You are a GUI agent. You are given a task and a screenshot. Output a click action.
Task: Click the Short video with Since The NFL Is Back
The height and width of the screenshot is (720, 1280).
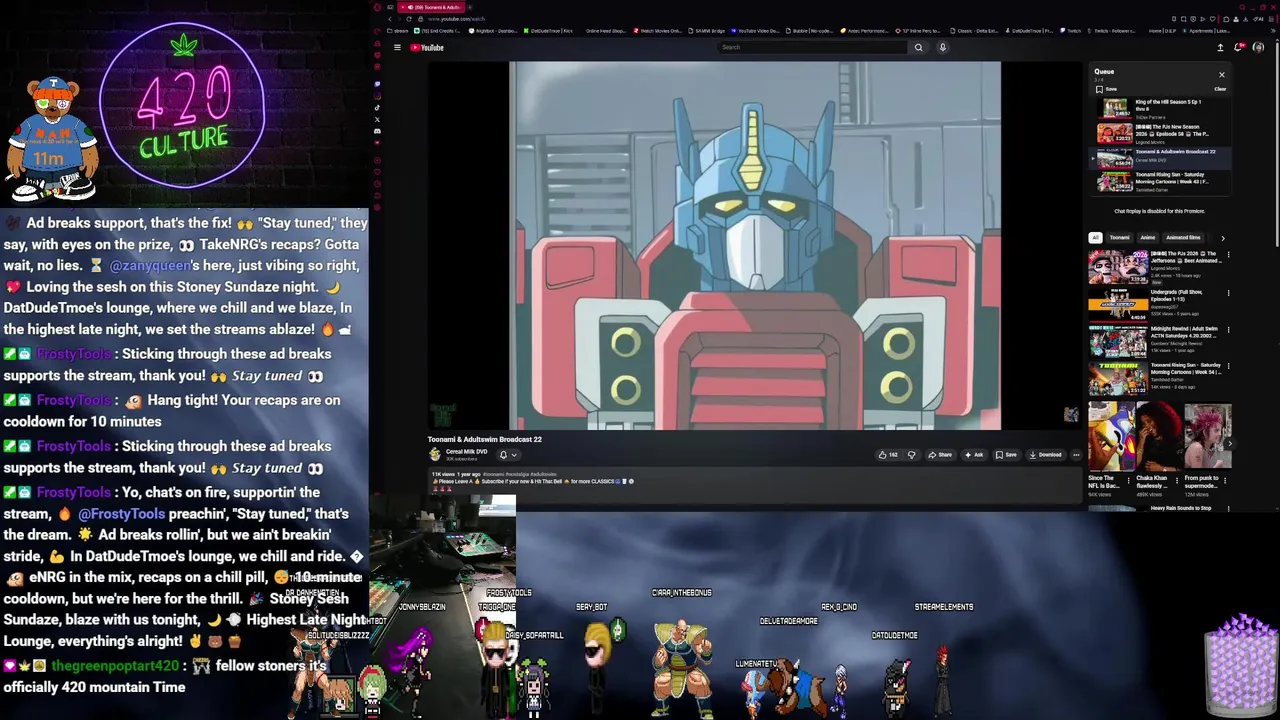(x=1111, y=449)
